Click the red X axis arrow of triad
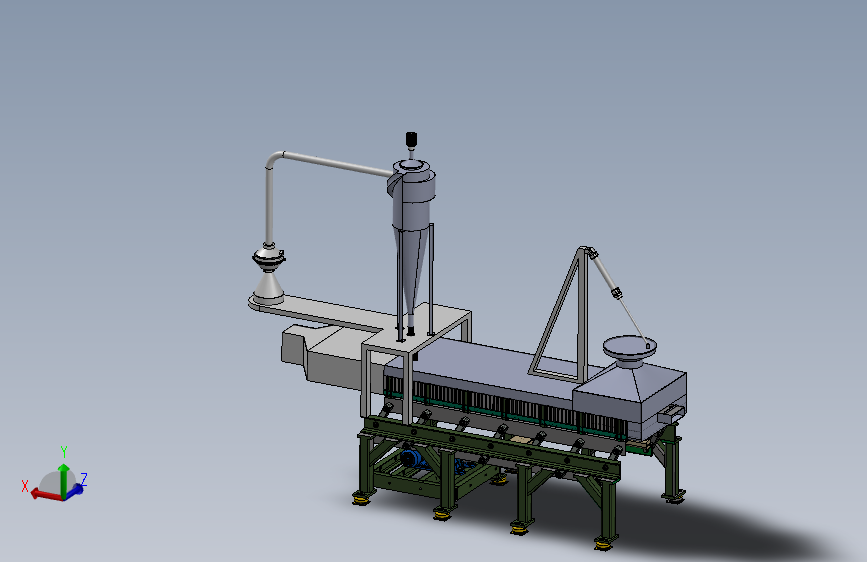Image resolution: width=867 pixels, height=562 pixels. click(x=44, y=493)
